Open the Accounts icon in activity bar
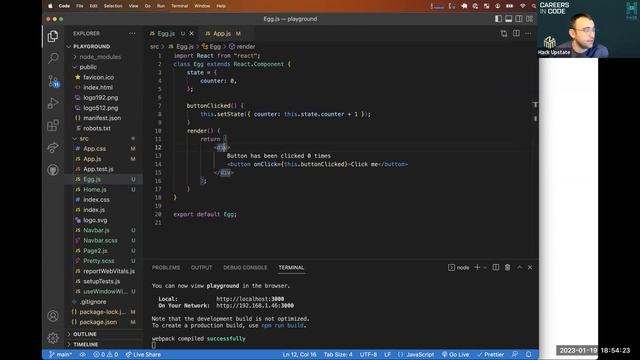The image size is (640, 360). click(x=53, y=316)
